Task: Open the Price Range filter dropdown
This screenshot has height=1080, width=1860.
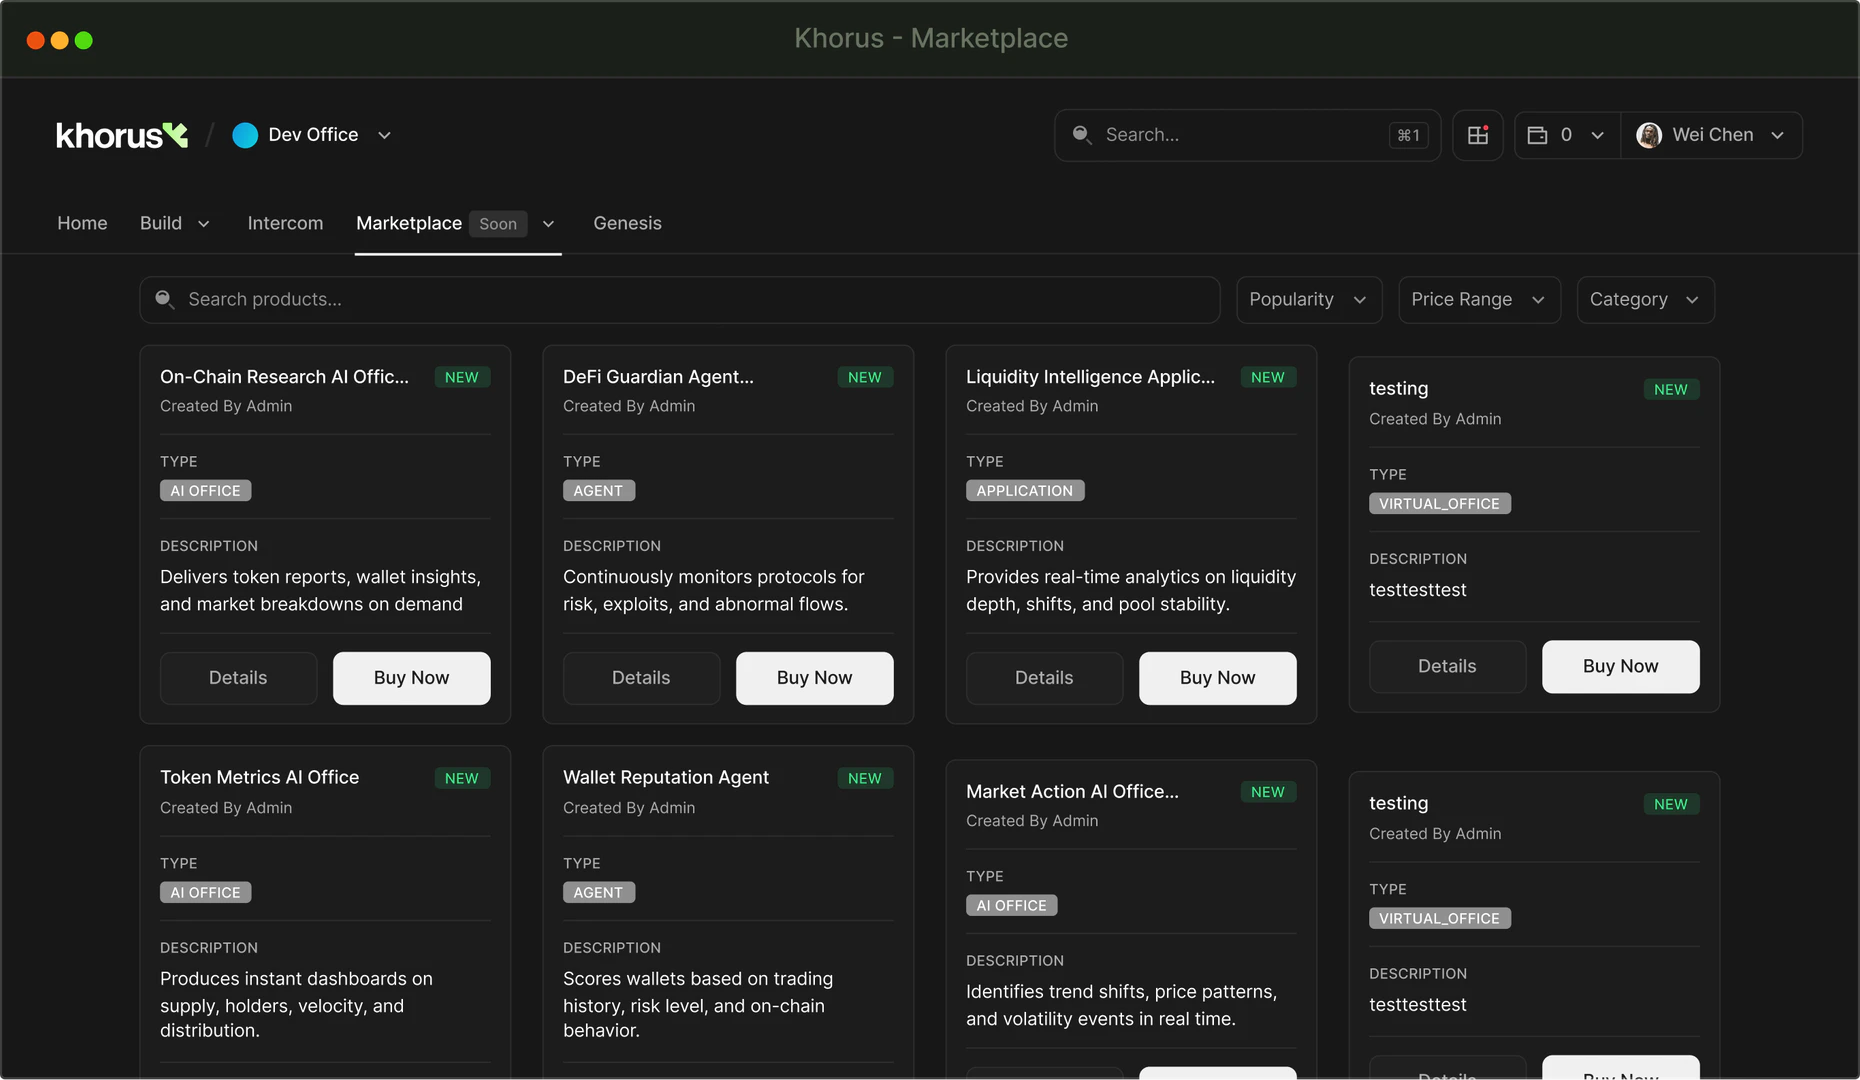Action: (x=1478, y=299)
